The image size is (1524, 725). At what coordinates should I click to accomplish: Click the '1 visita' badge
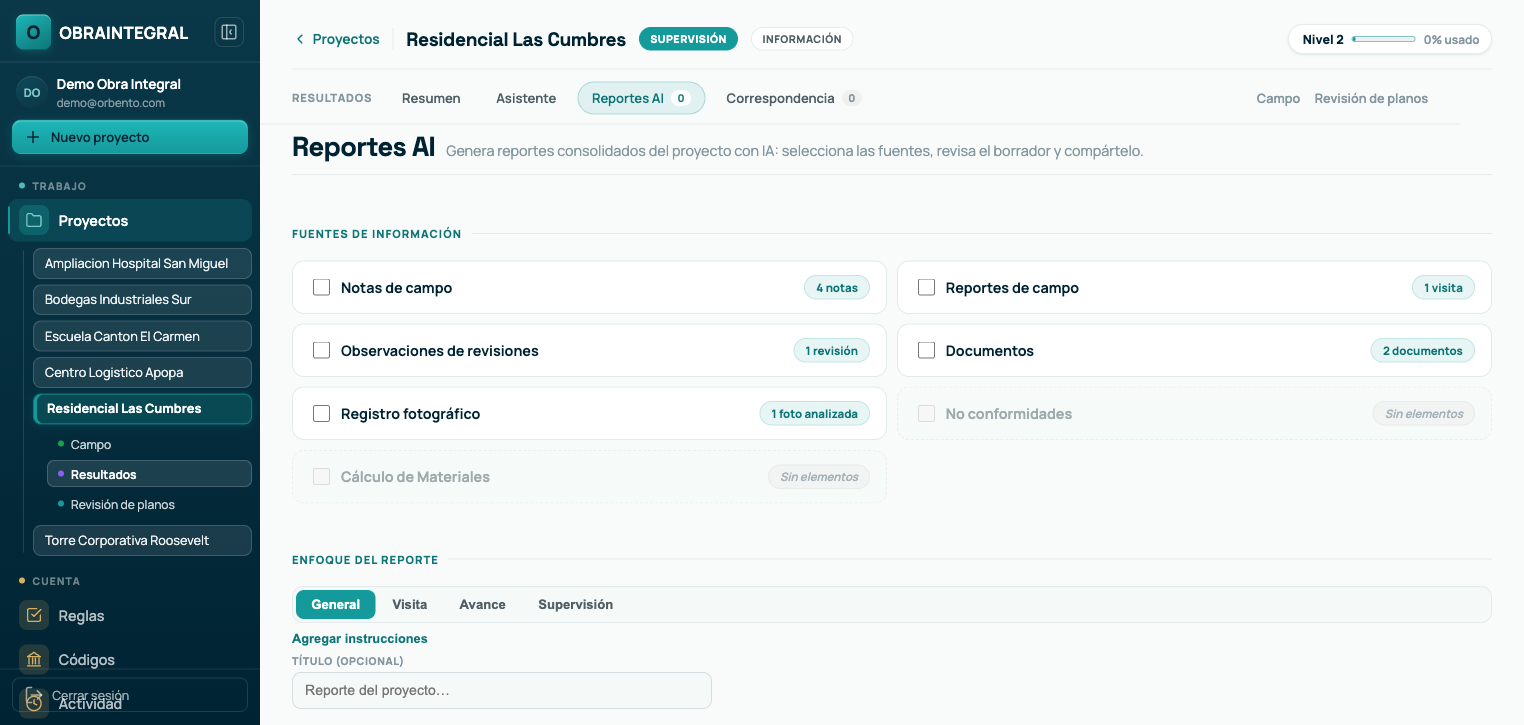point(1443,287)
